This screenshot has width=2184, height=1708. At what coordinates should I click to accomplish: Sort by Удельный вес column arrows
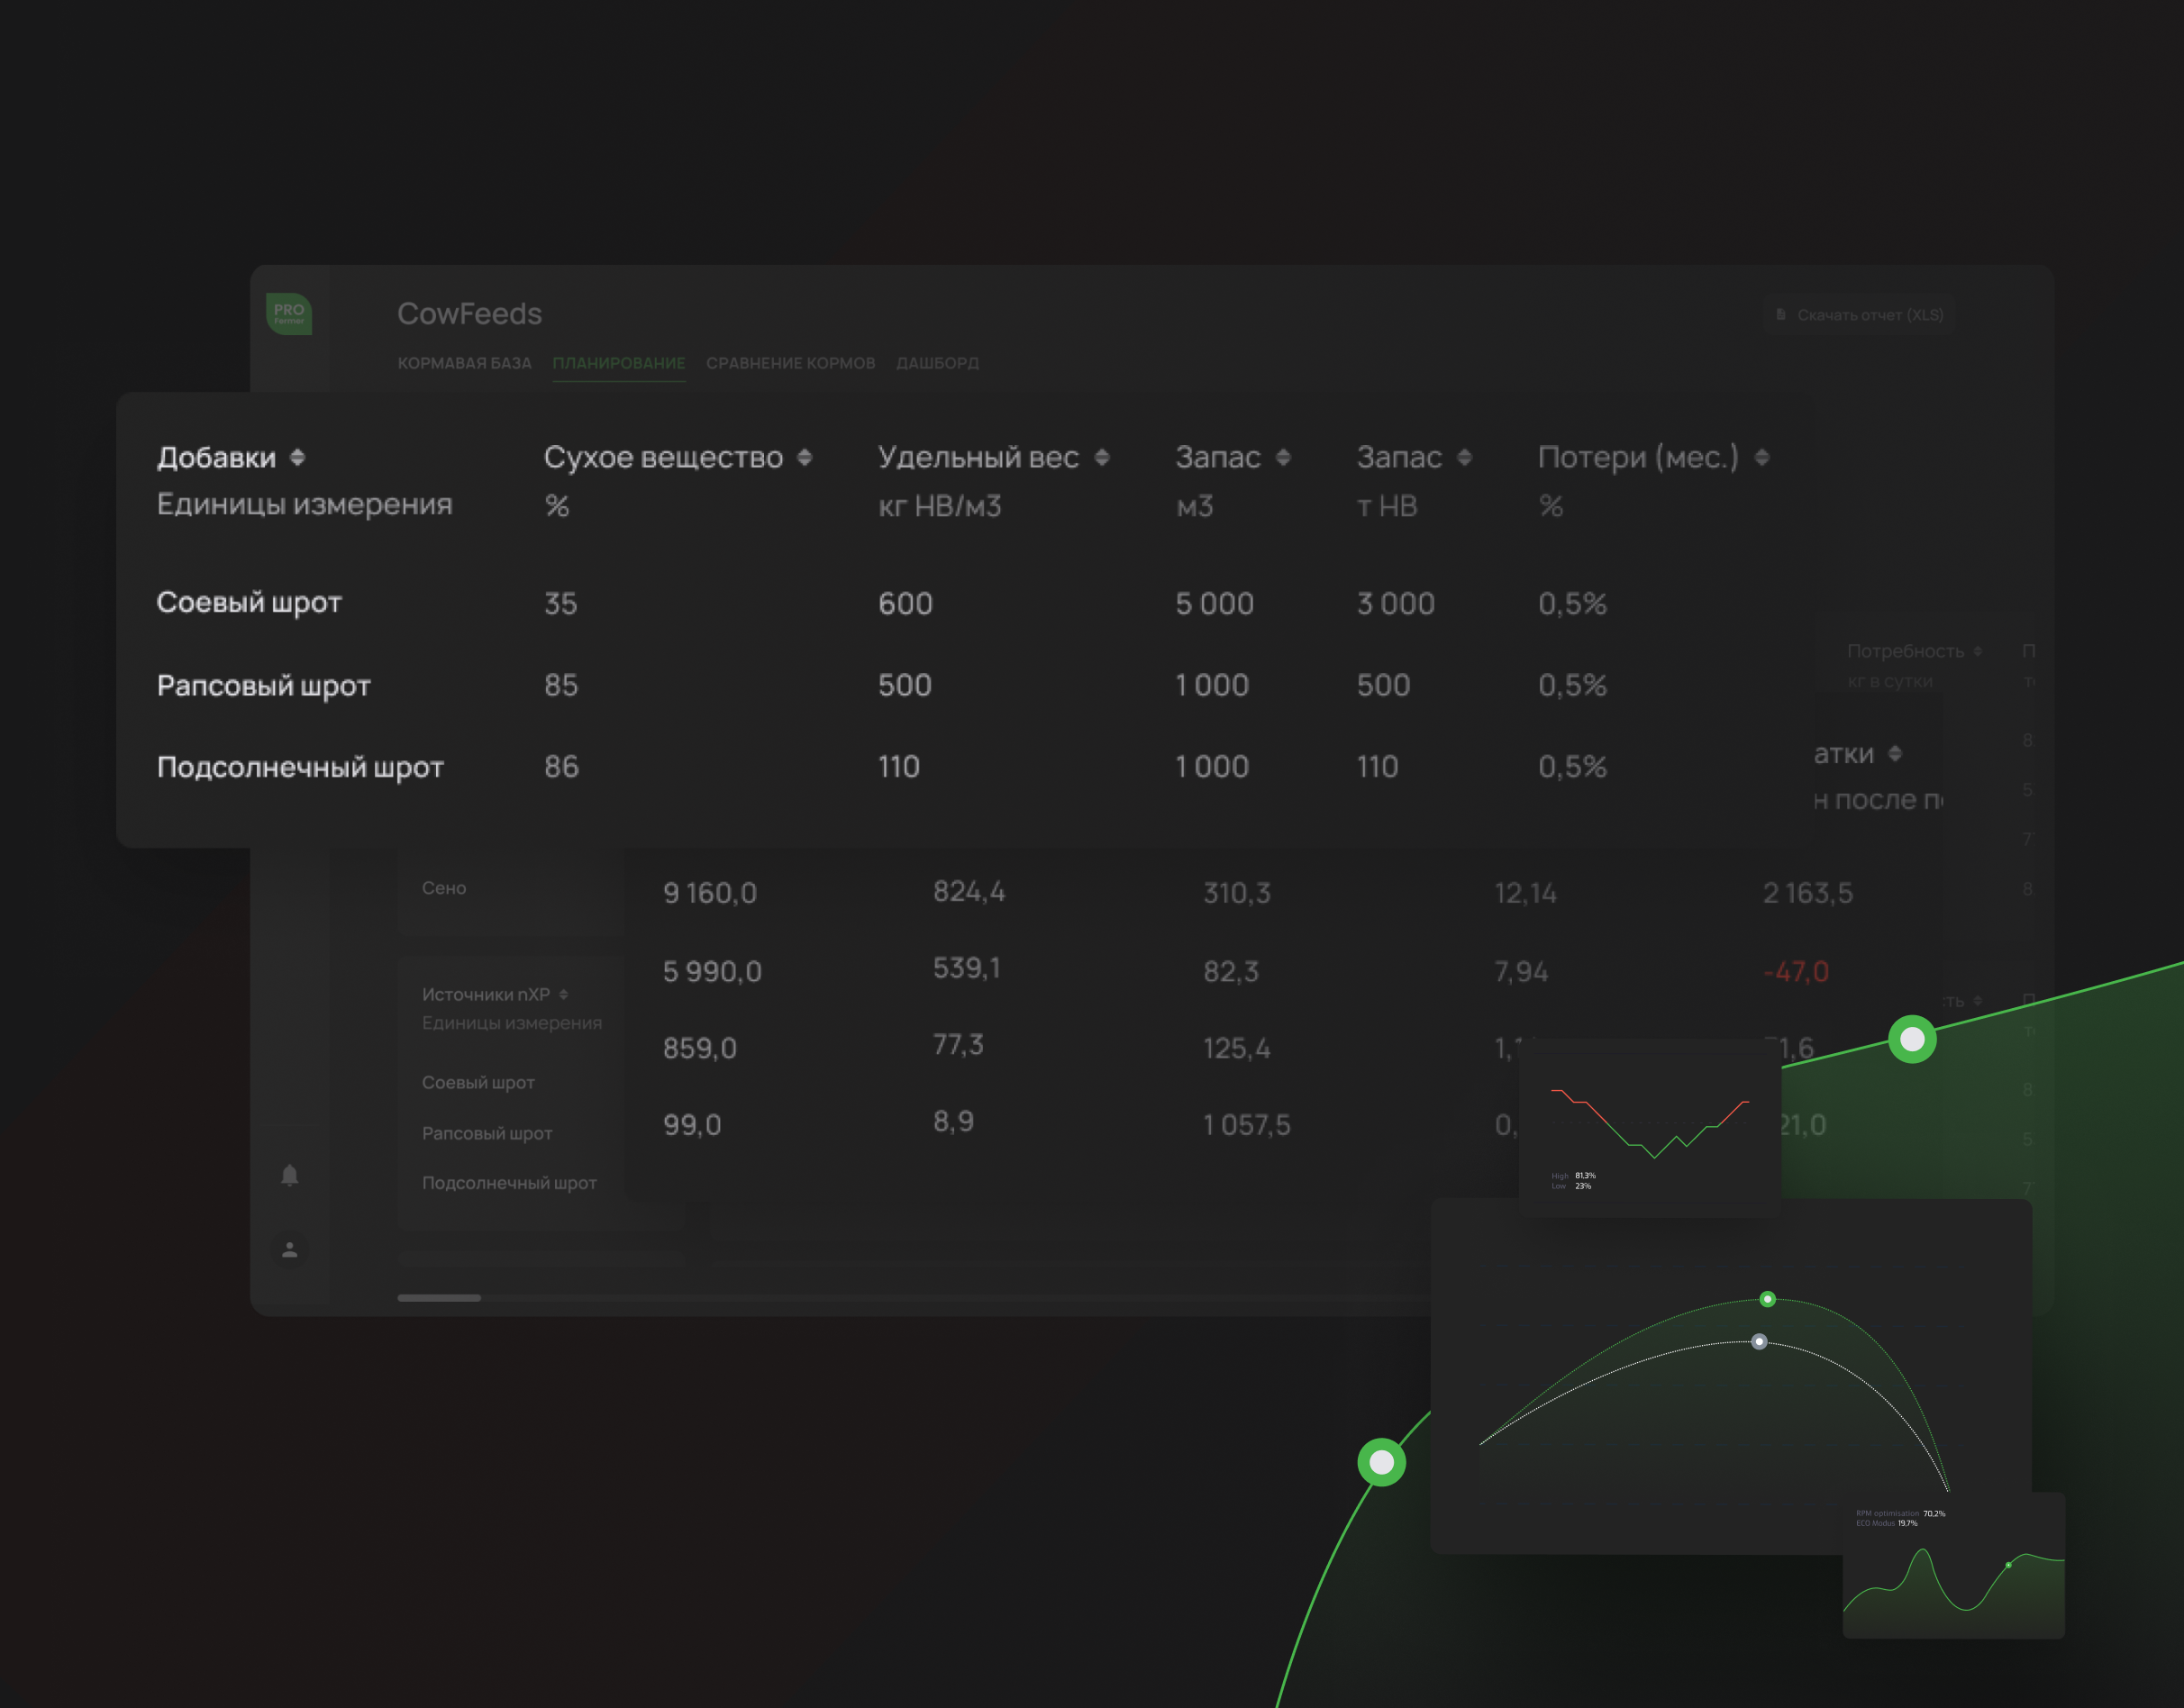(1101, 458)
